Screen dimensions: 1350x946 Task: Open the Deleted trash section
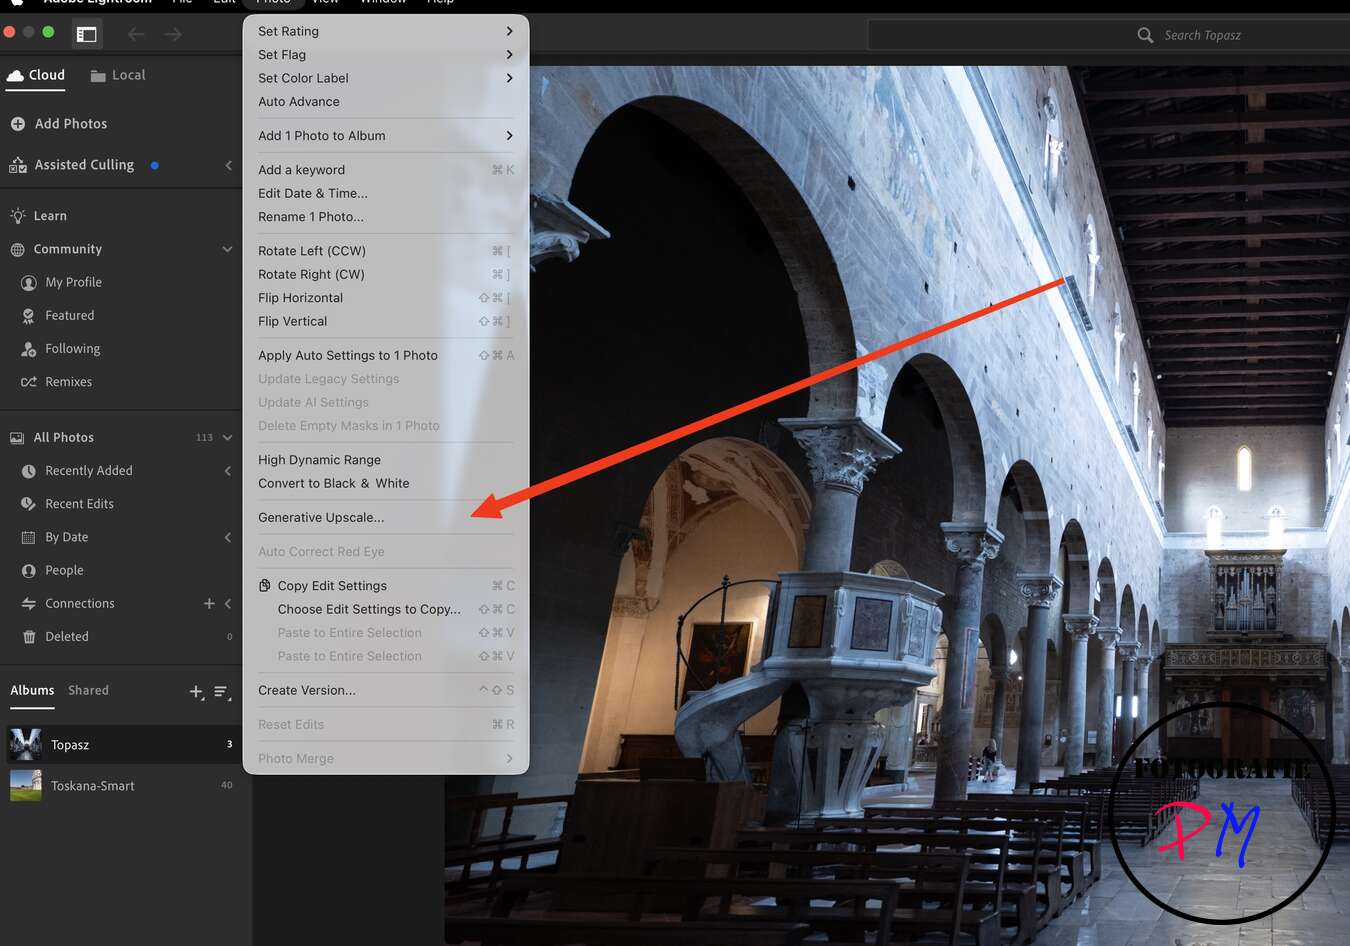(x=66, y=637)
